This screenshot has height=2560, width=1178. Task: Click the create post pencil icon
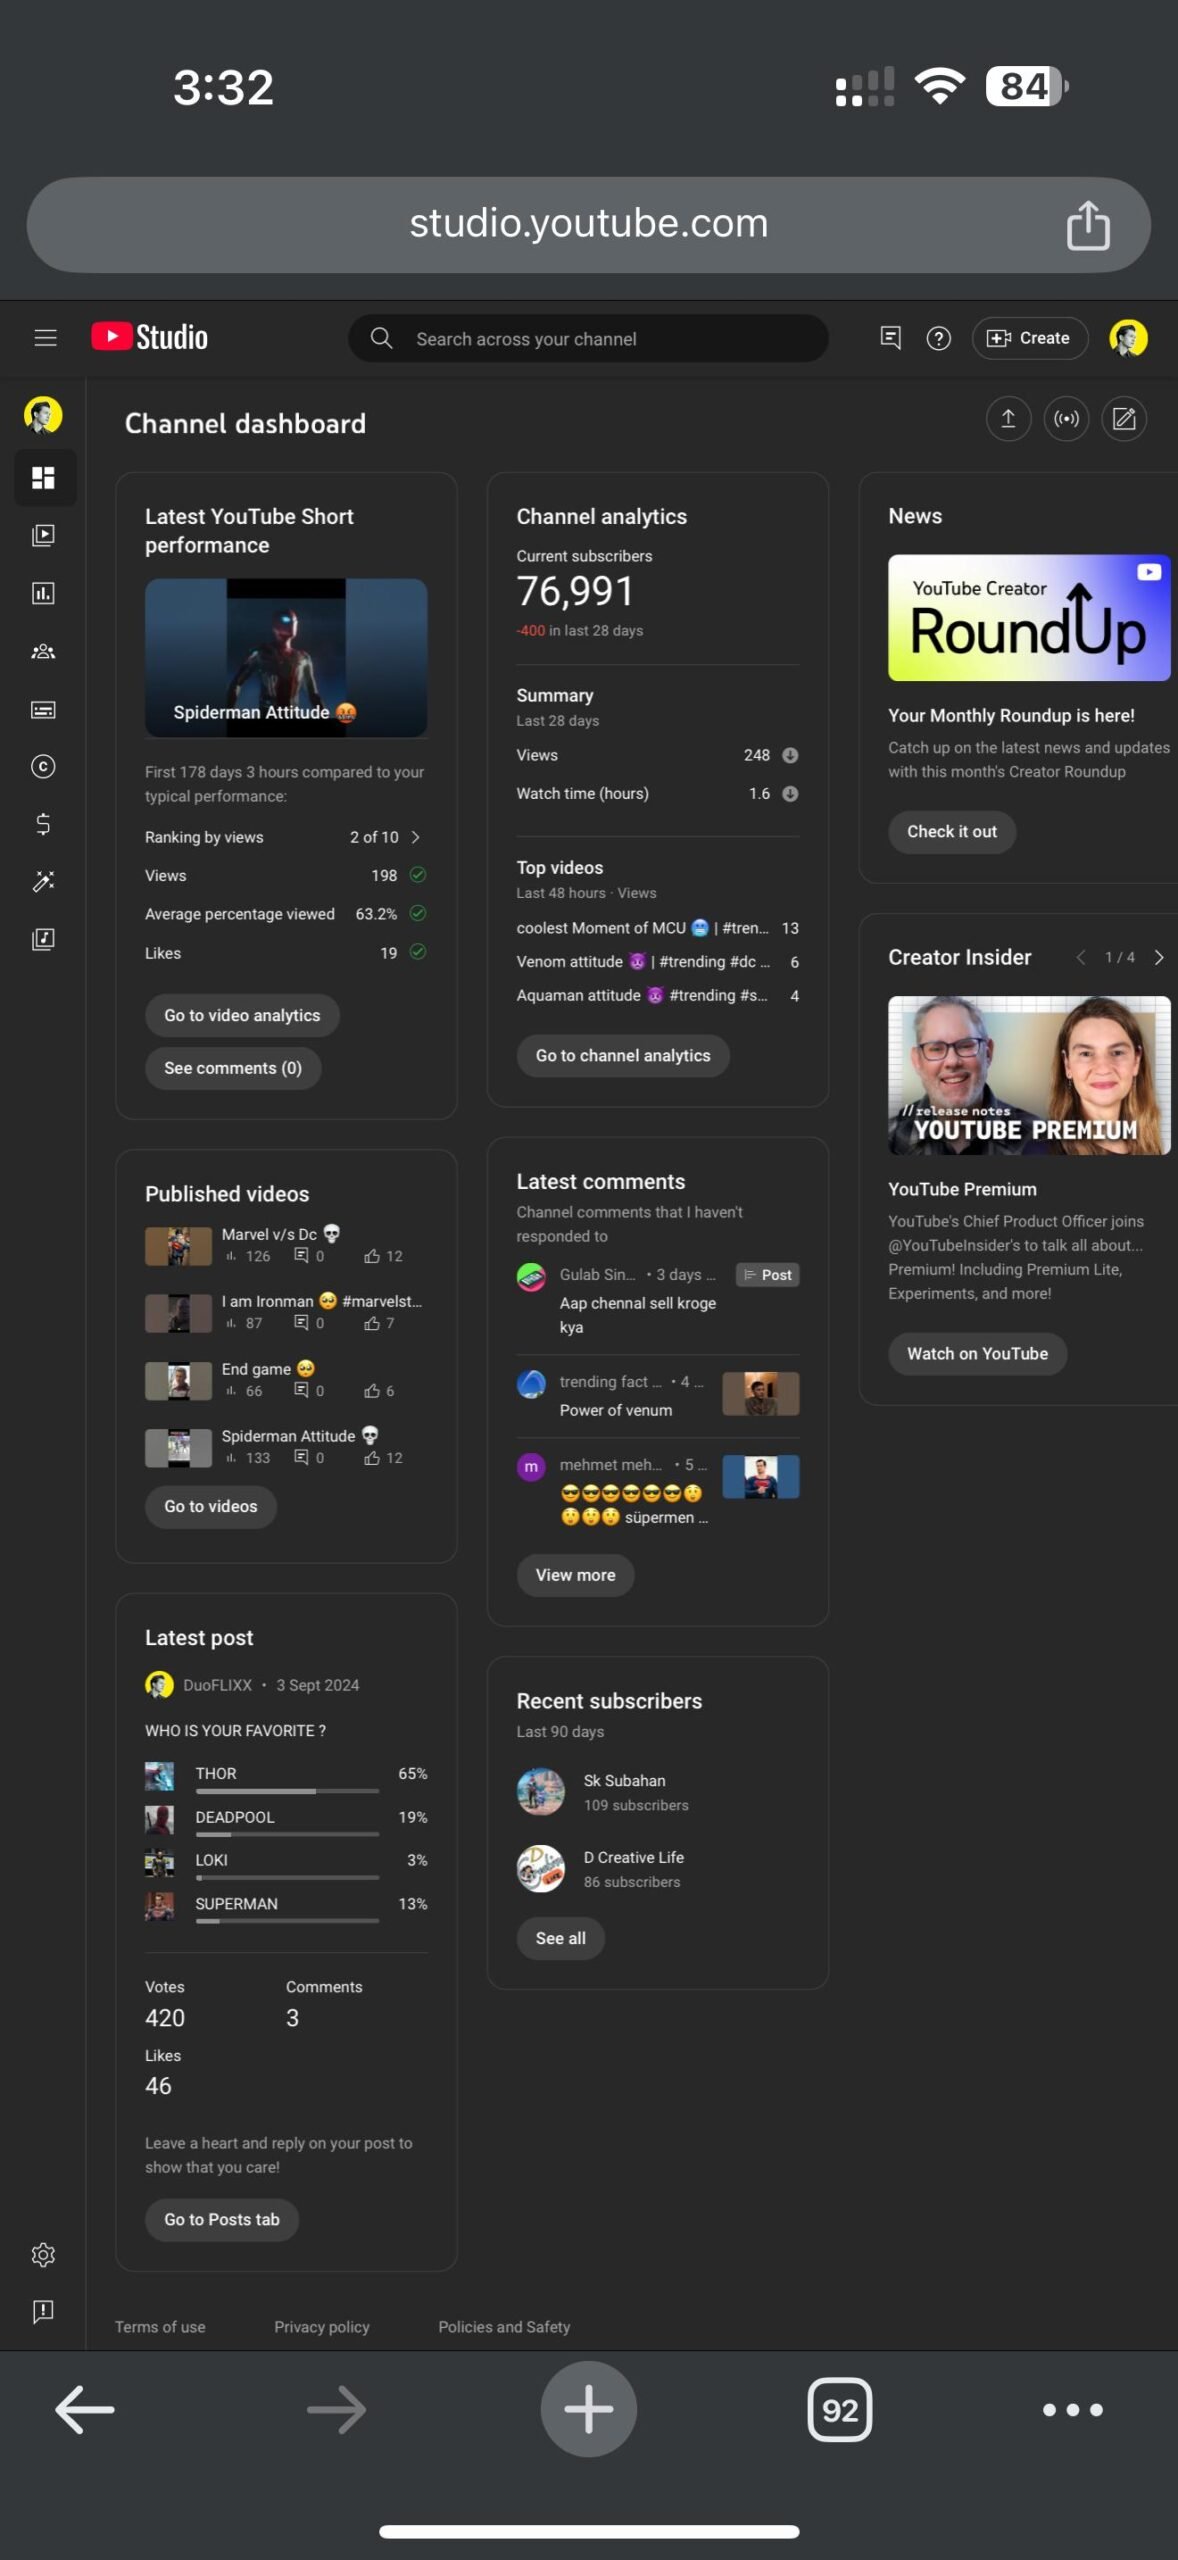click(x=1124, y=419)
